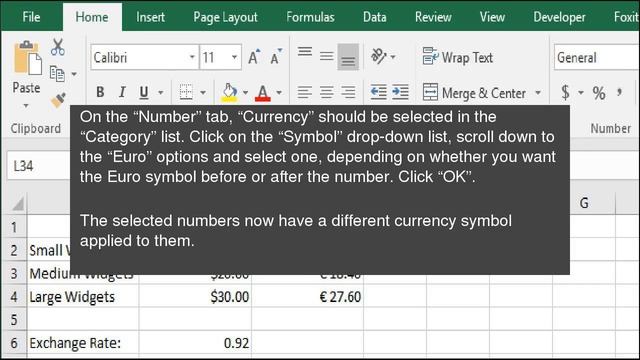640x360 pixels.
Task: Open Fill Color dropdown arrow
Action: [245, 93]
